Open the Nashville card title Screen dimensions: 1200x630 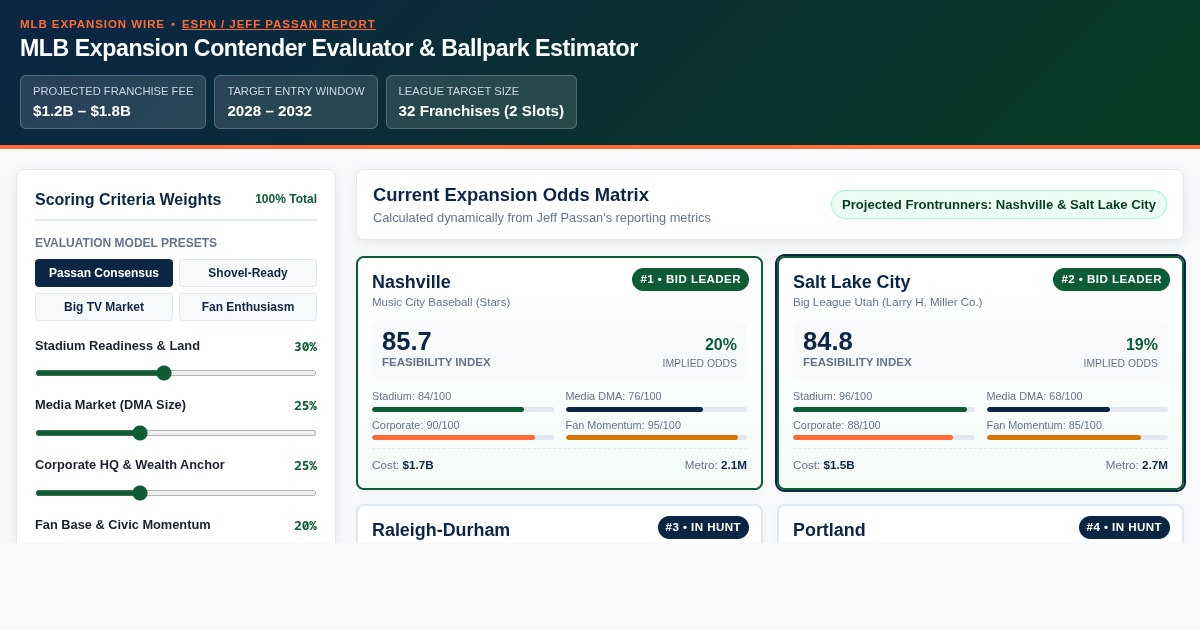click(x=411, y=282)
